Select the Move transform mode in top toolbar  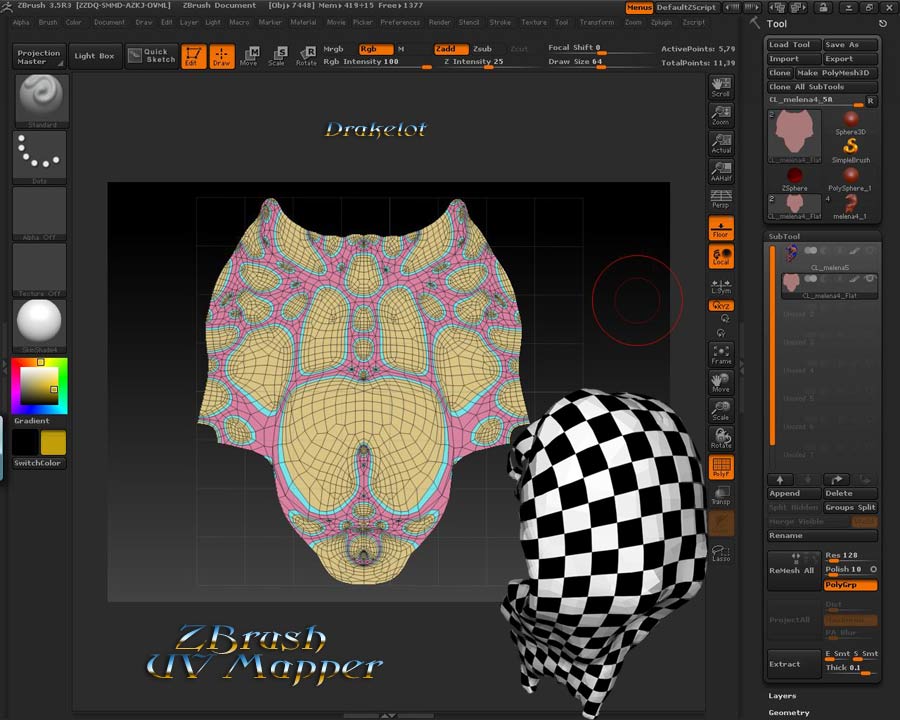tap(250, 56)
